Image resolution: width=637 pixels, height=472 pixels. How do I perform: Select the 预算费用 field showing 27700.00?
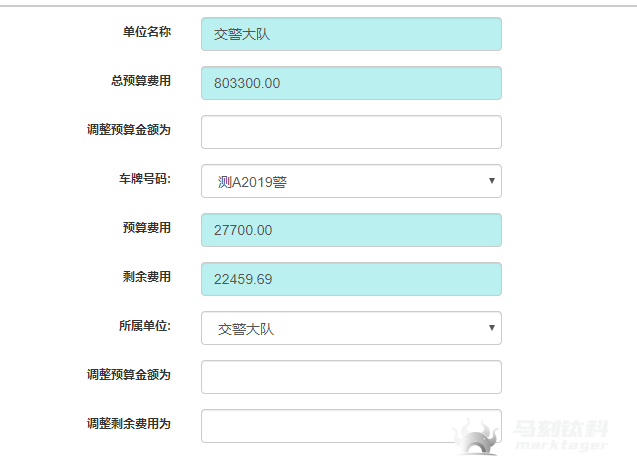351,230
